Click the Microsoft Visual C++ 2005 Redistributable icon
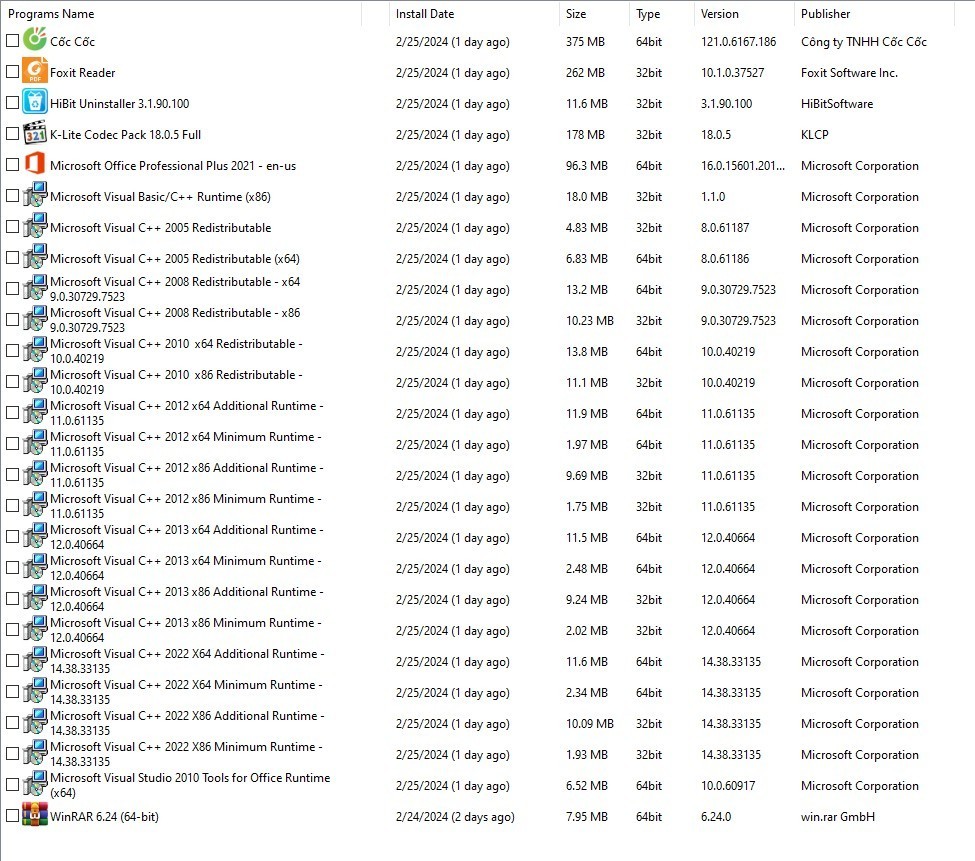This screenshot has height=861, width=975. pyautogui.click(x=35, y=227)
